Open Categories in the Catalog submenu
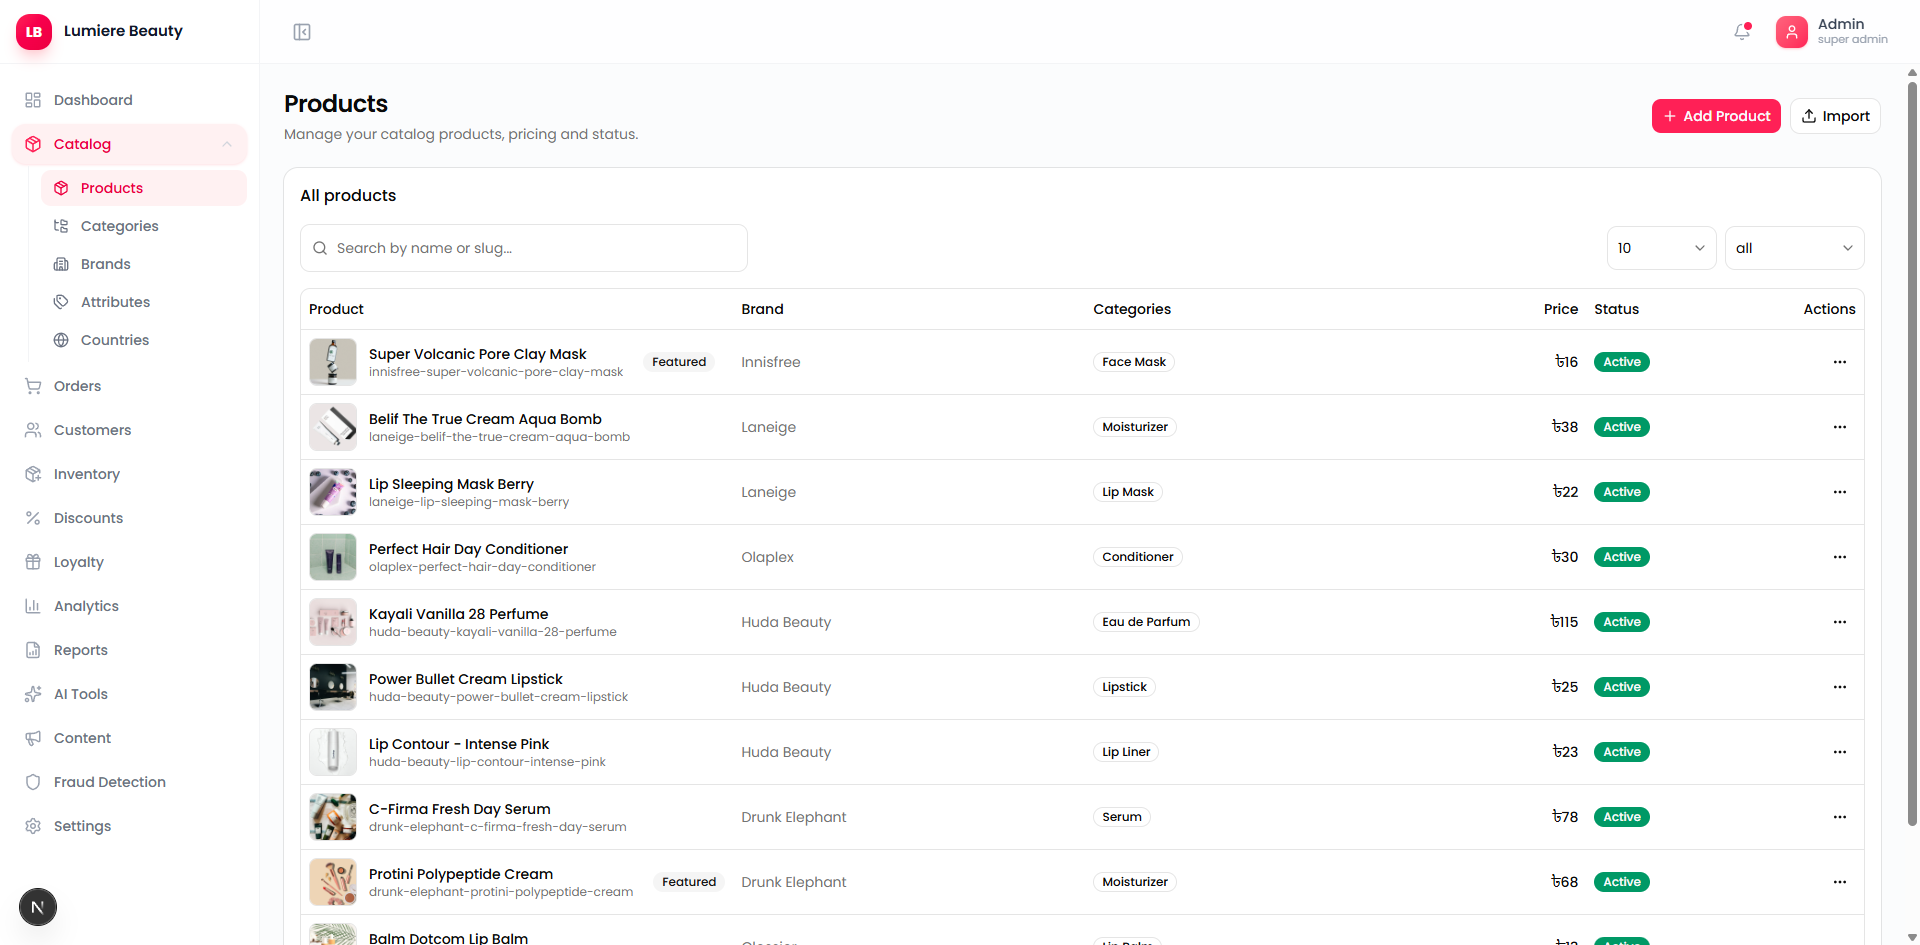 [x=144, y=226]
